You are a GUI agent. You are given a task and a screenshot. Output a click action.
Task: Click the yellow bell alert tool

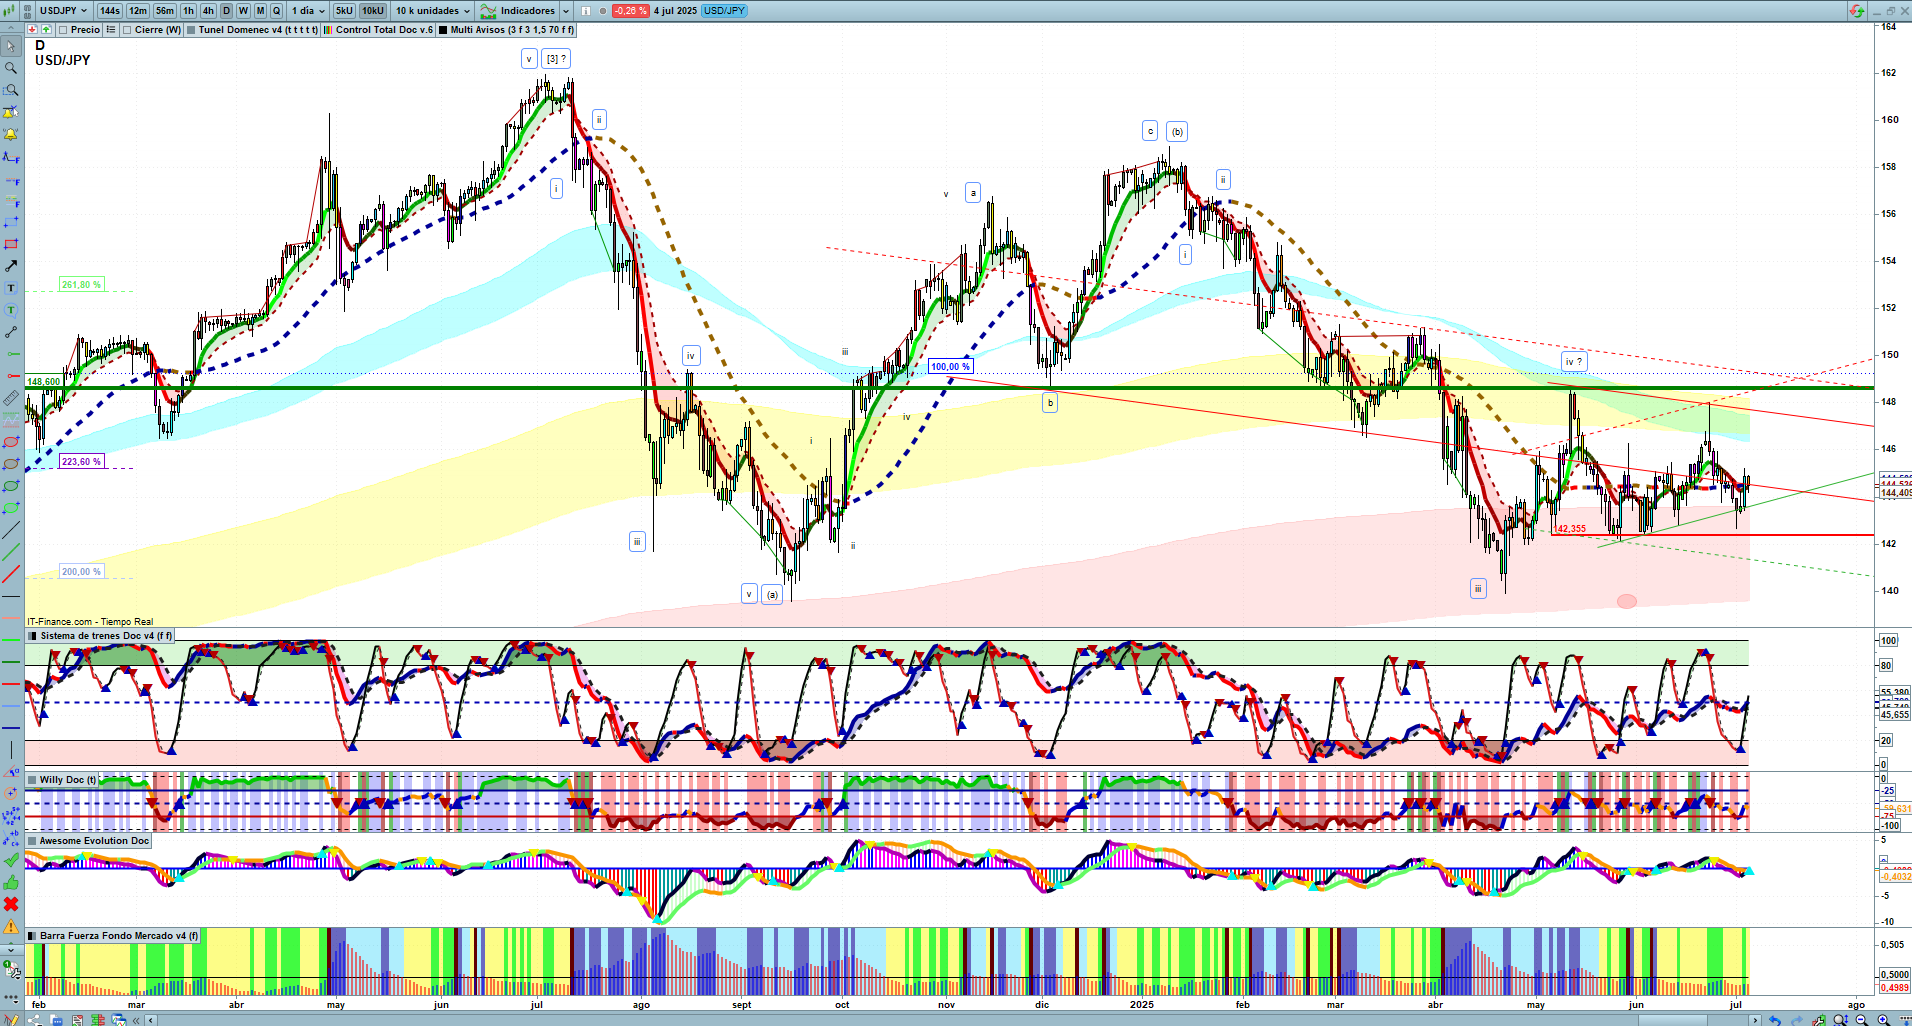point(11,134)
